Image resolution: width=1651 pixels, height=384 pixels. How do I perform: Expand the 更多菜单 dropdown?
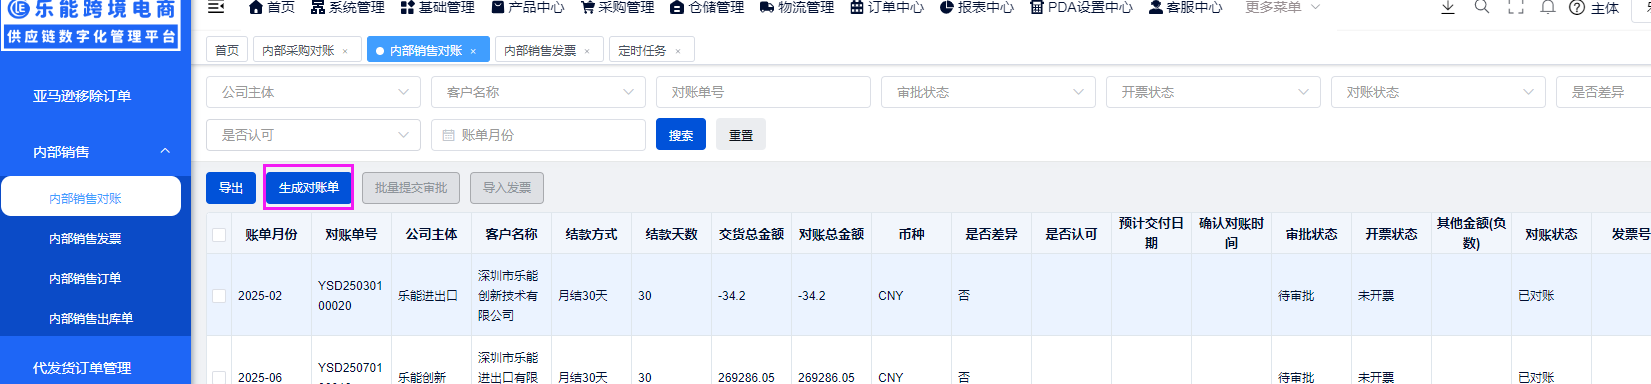[x=1282, y=7]
